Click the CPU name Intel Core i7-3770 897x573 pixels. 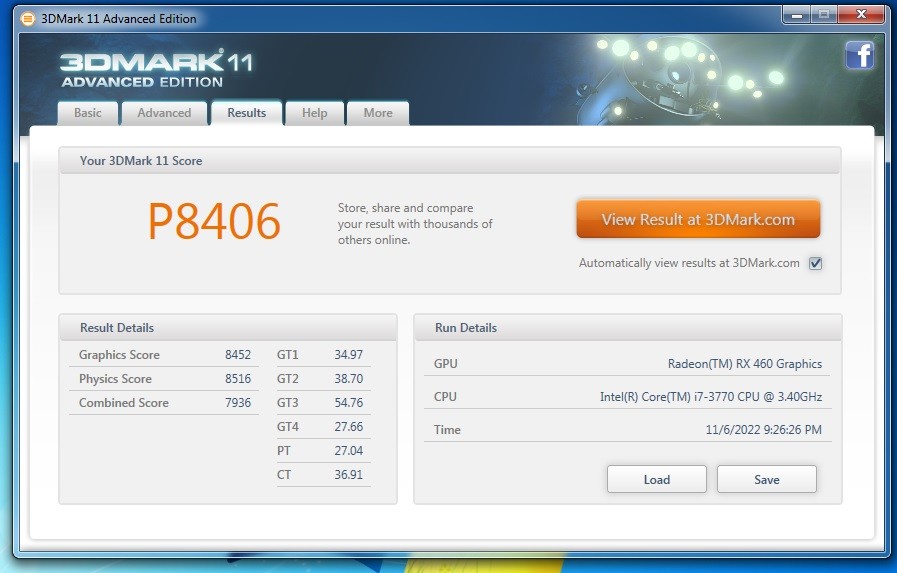(x=711, y=397)
